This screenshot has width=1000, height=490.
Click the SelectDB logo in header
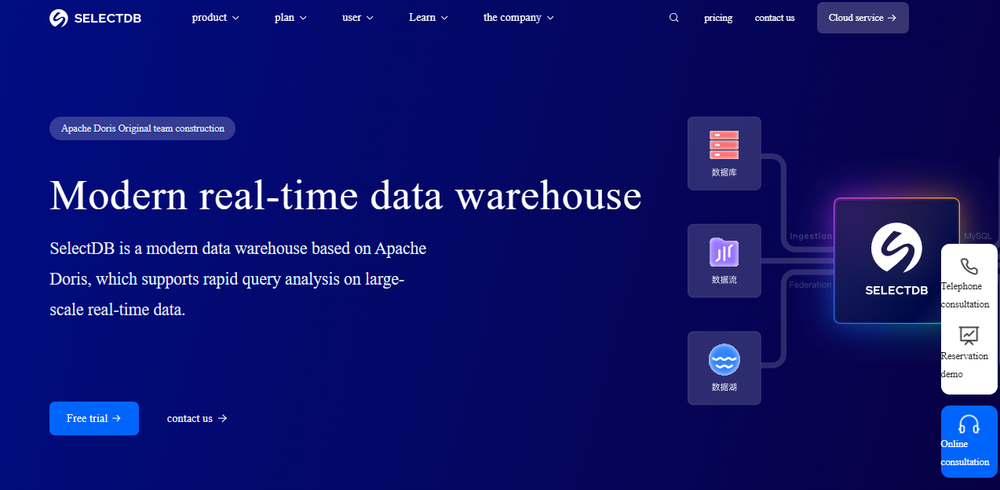(x=95, y=18)
